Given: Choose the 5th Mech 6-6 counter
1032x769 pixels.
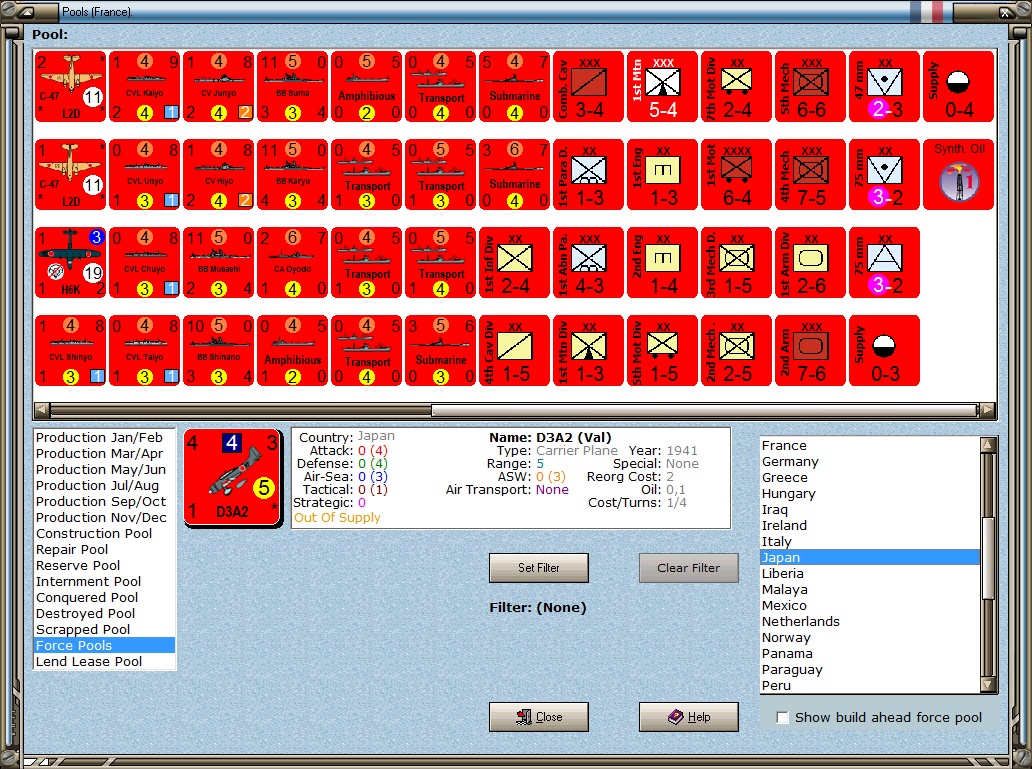Looking at the screenshot, I should (x=811, y=86).
